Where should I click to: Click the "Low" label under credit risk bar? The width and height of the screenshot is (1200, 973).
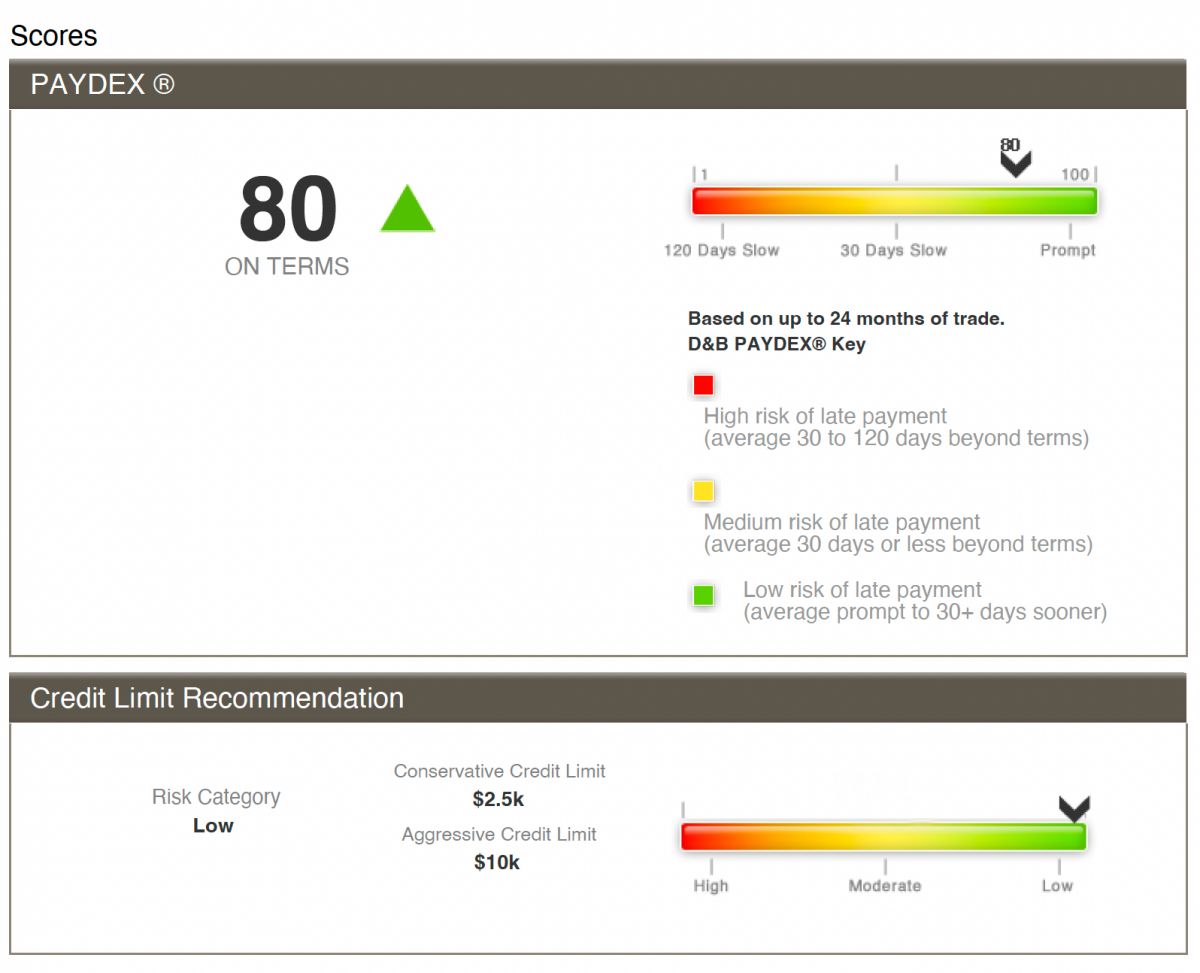click(x=1057, y=886)
